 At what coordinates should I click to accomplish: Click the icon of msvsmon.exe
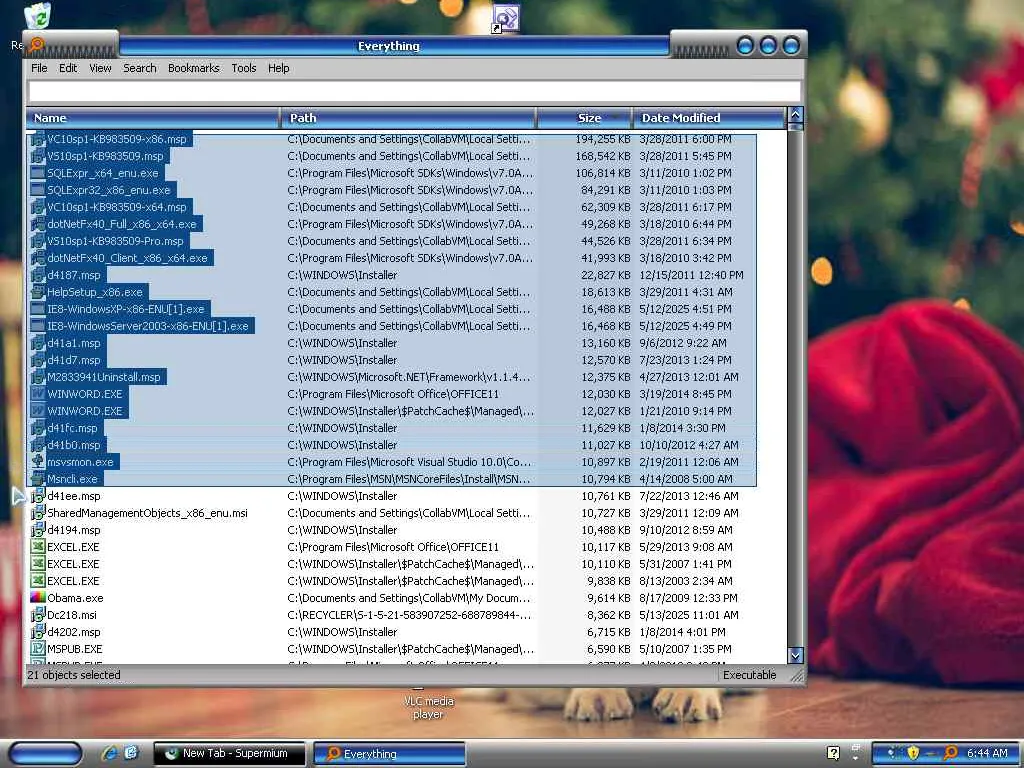38,462
